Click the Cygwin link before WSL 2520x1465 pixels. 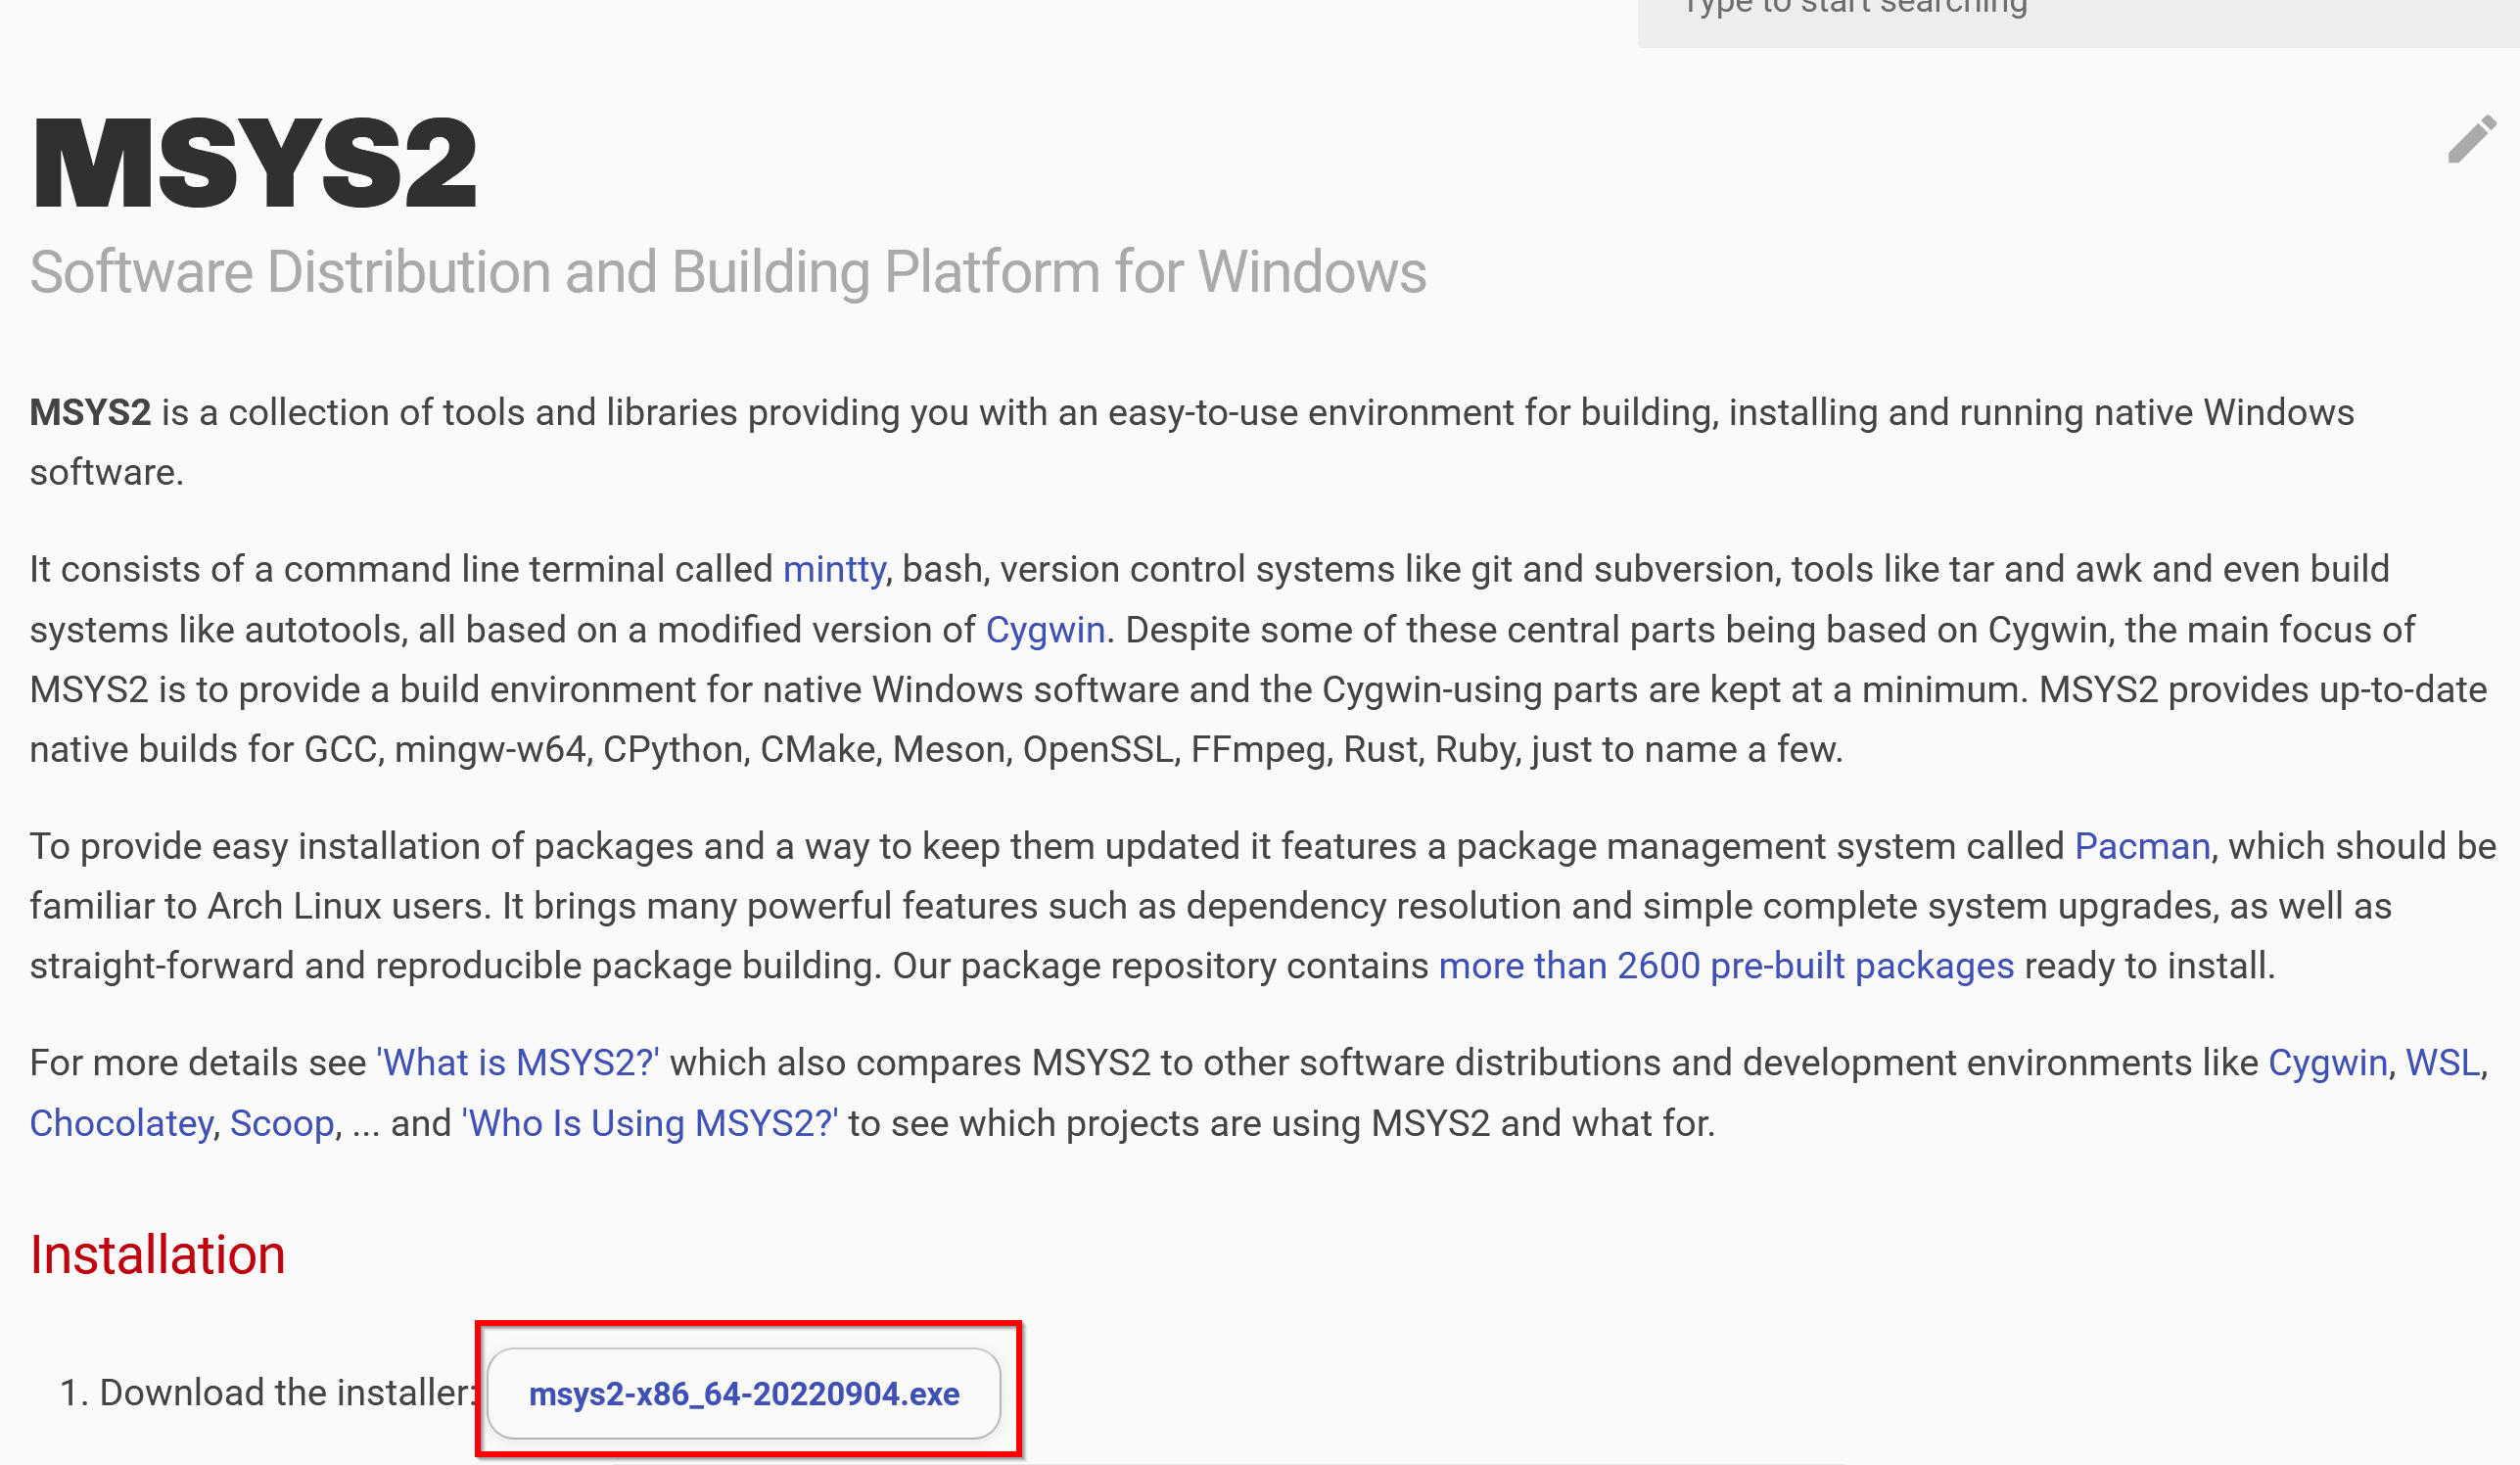[x=2327, y=1062]
